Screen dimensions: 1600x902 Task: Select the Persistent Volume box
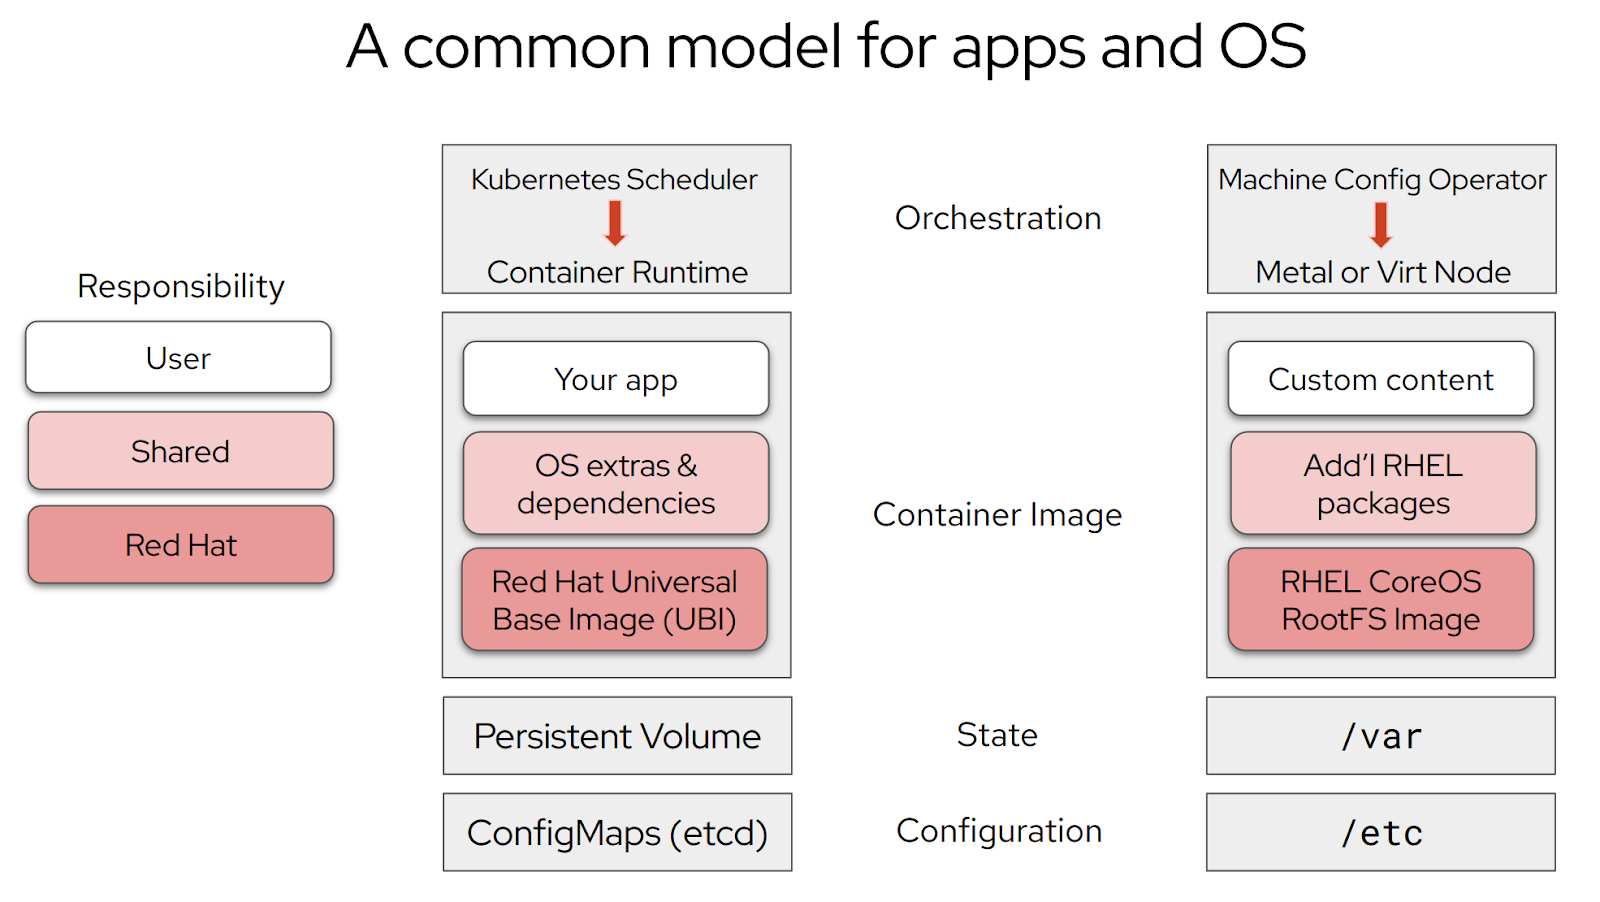pos(617,736)
